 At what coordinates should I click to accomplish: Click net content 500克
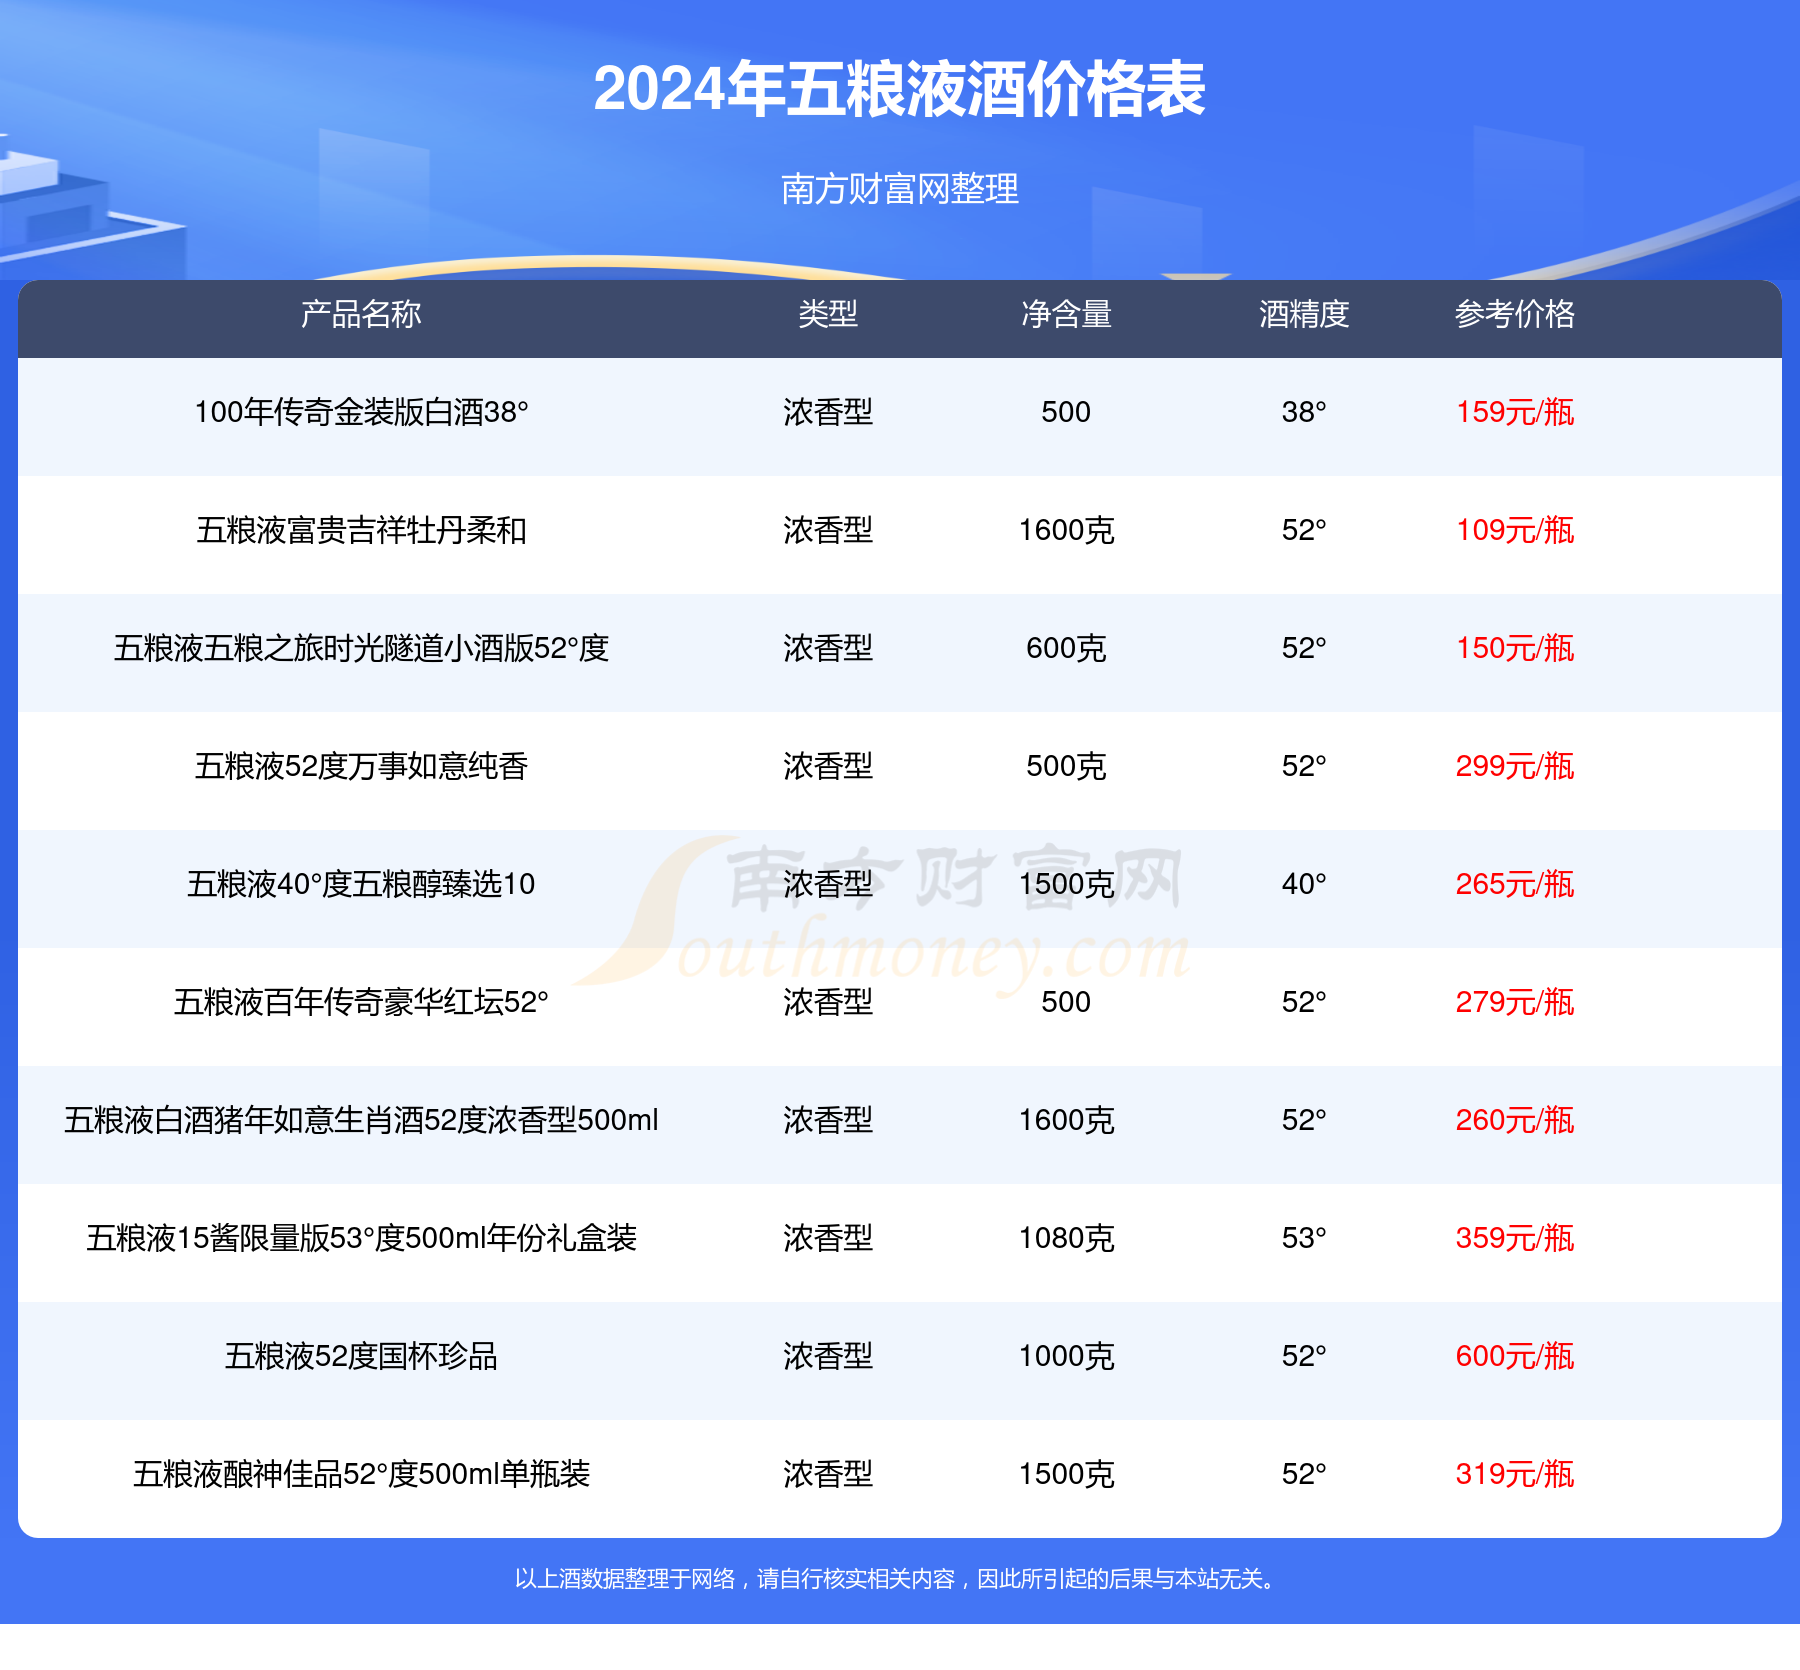pyautogui.click(x=1066, y=766)
